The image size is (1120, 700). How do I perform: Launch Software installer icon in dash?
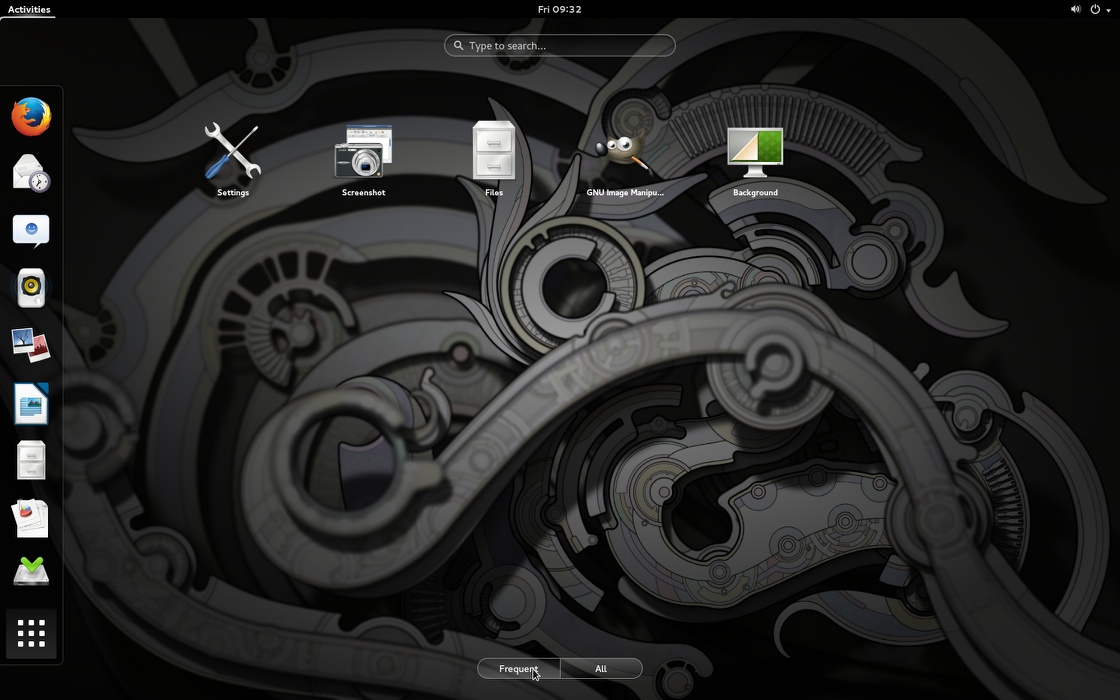pyautogui.click(x=31, y=571)
